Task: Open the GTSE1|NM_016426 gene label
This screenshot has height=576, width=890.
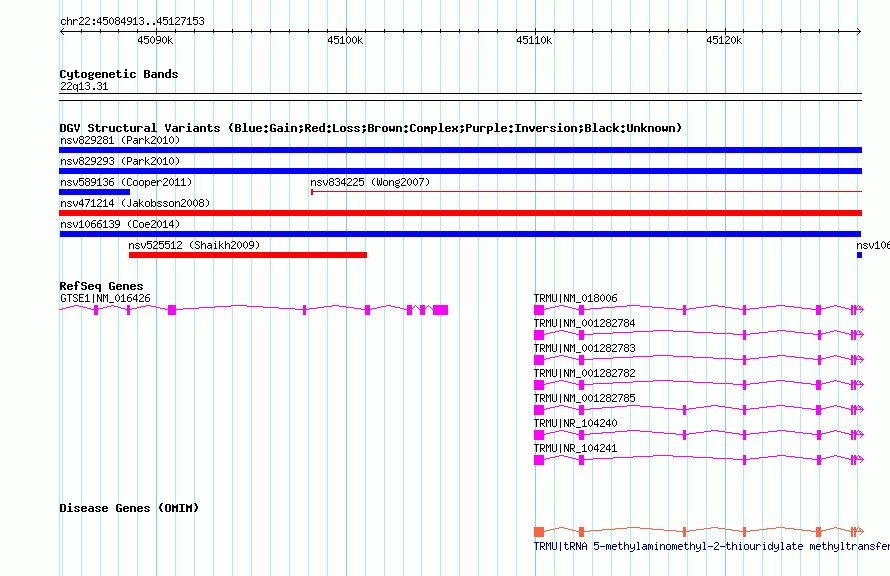Action: [x=105, y=298]
